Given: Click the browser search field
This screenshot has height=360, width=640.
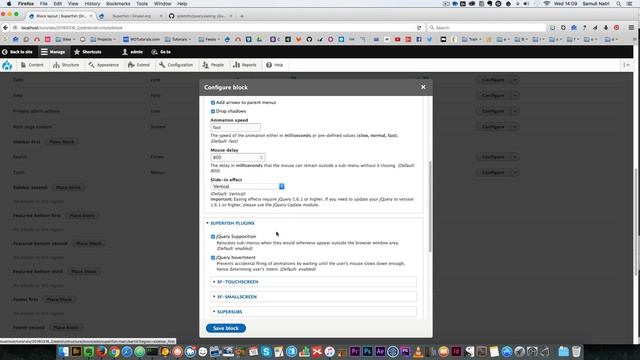Looking at the screenshot, I should point(487,28).
